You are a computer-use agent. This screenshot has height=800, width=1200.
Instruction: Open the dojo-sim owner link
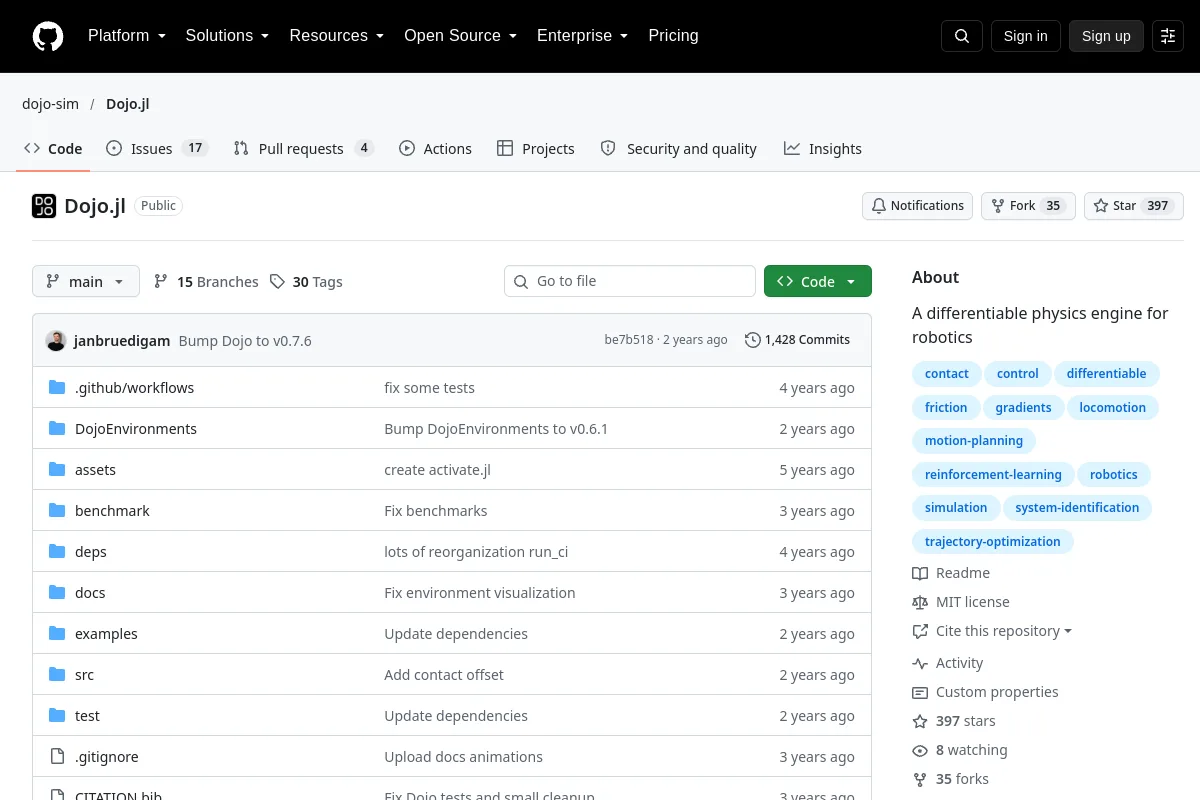[50, 104]
